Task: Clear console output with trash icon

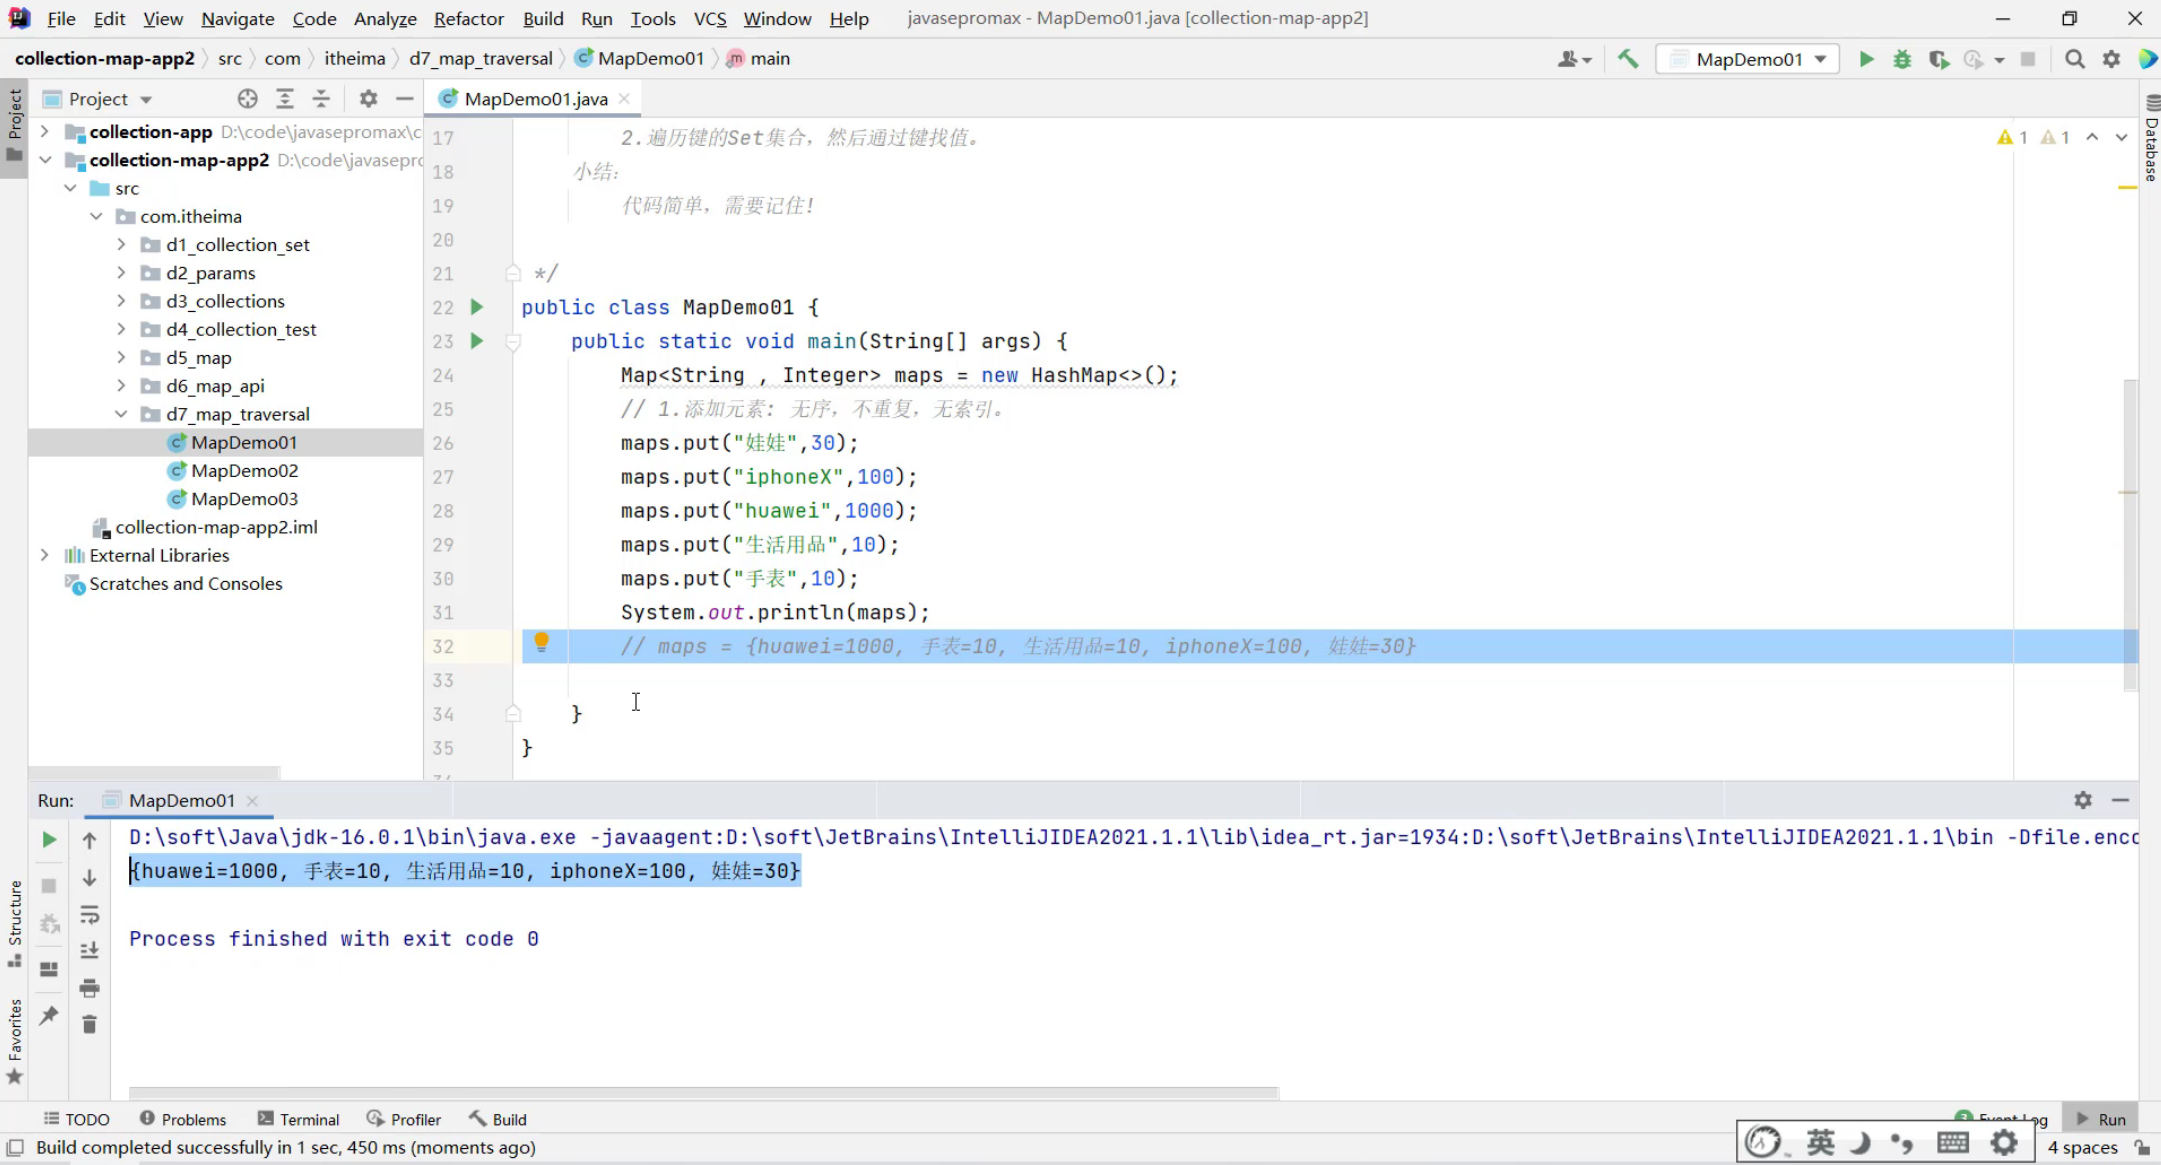Action: (89, 1024)
